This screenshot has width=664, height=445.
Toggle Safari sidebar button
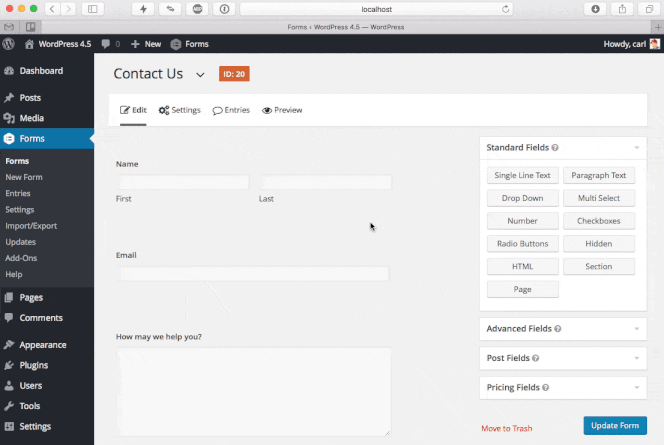click(93, 9)
